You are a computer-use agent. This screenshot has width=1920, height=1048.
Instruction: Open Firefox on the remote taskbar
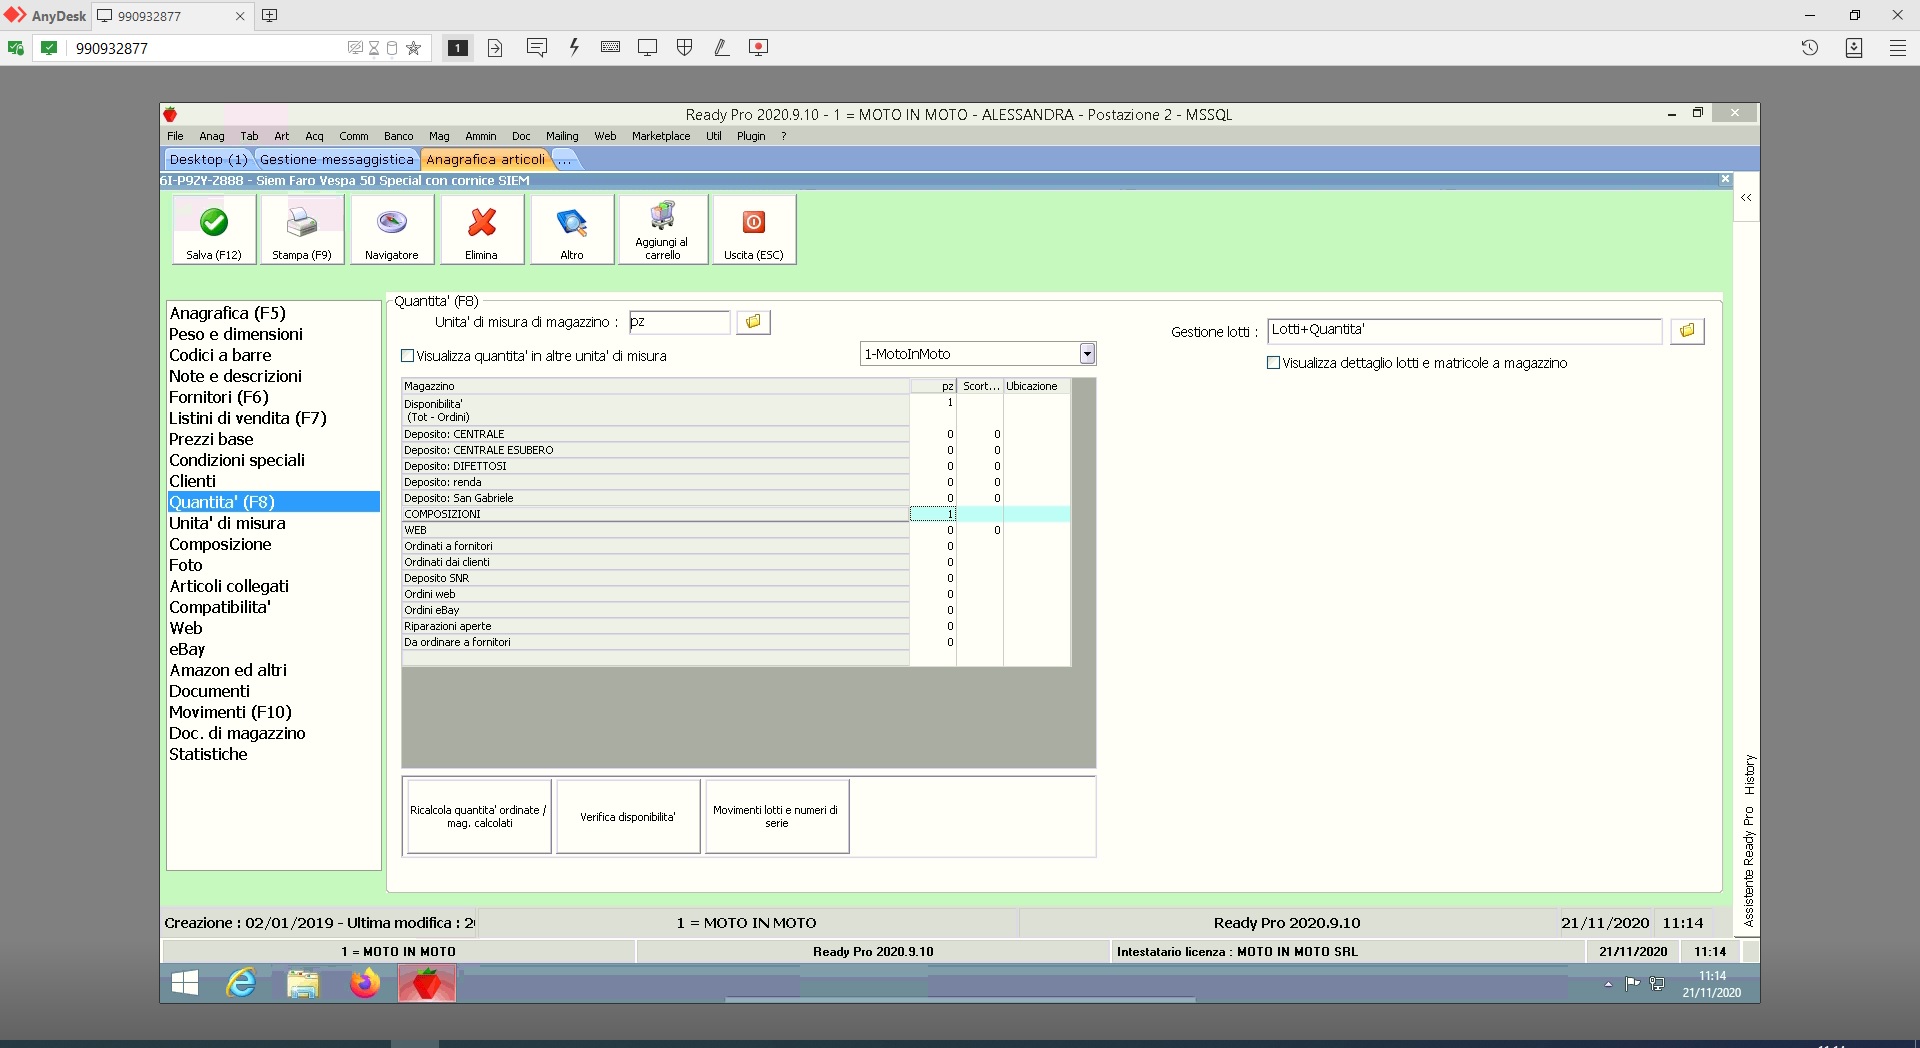365,984
